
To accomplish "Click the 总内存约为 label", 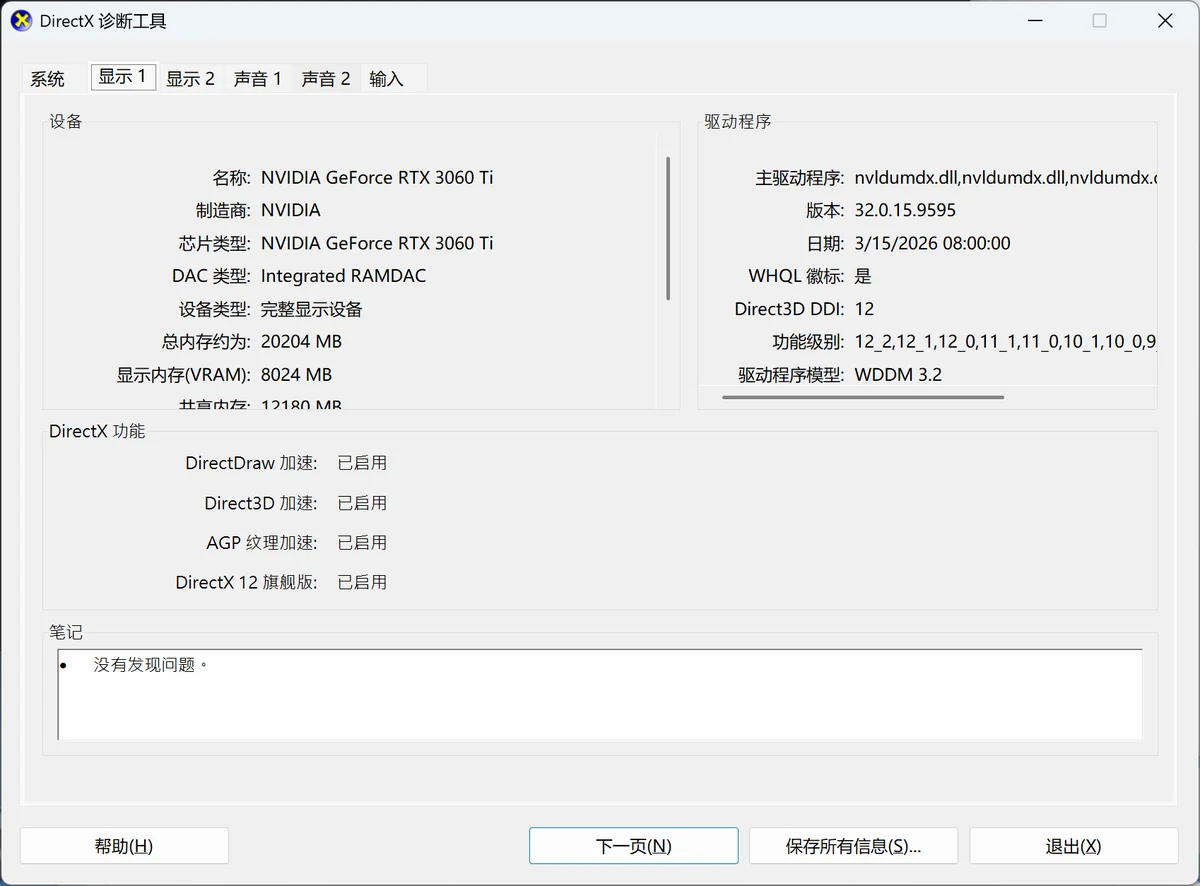I will (206, 342).
